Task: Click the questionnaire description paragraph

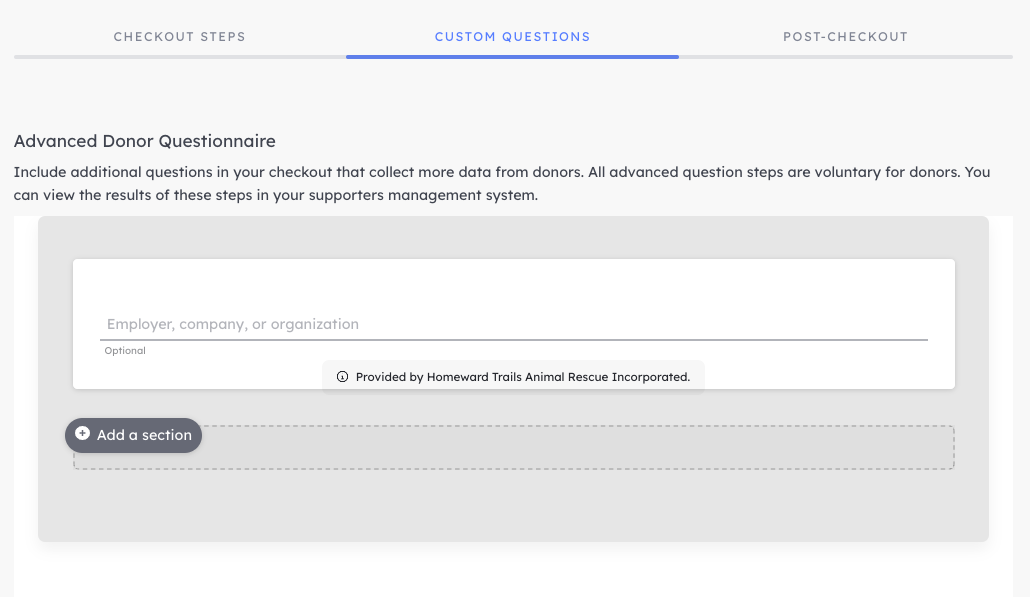Action: click(x=502, y=183)
